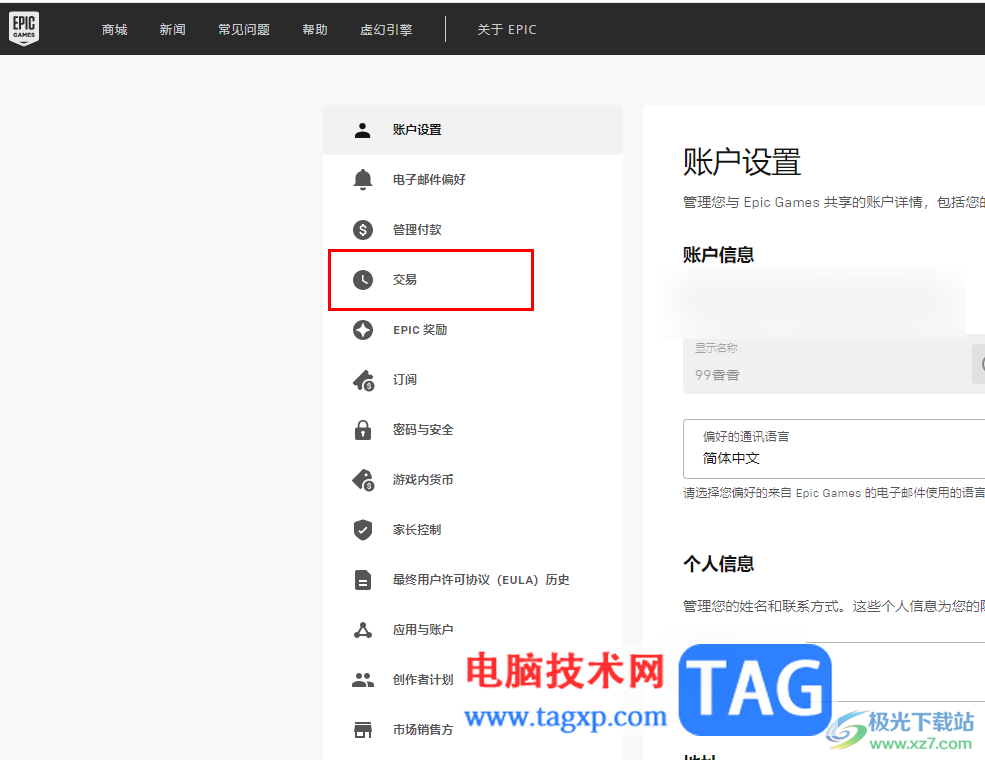The height and width of the screenshot is (760, 985).
Task: Go to the 订阅 section
Action: pos(473,380)
